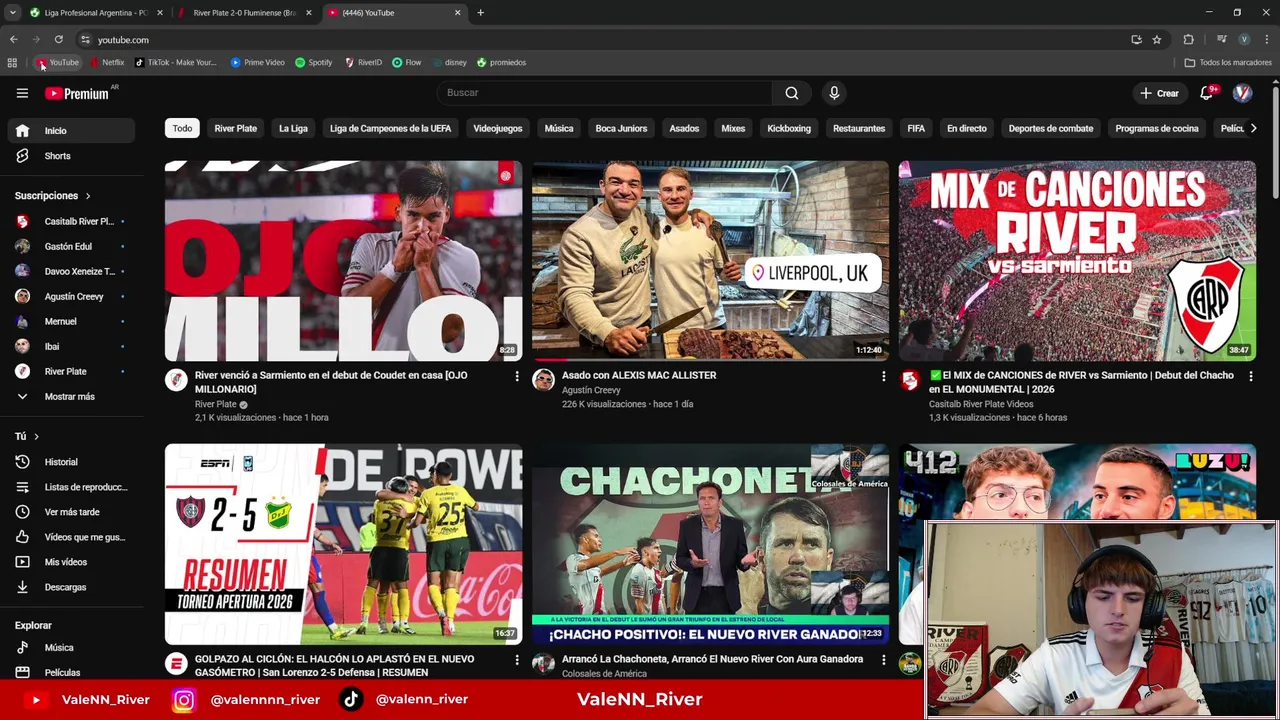This screenshot has height=720, width=1280.
Task: Open Videos que me gustan
Action: pos(72,537)
